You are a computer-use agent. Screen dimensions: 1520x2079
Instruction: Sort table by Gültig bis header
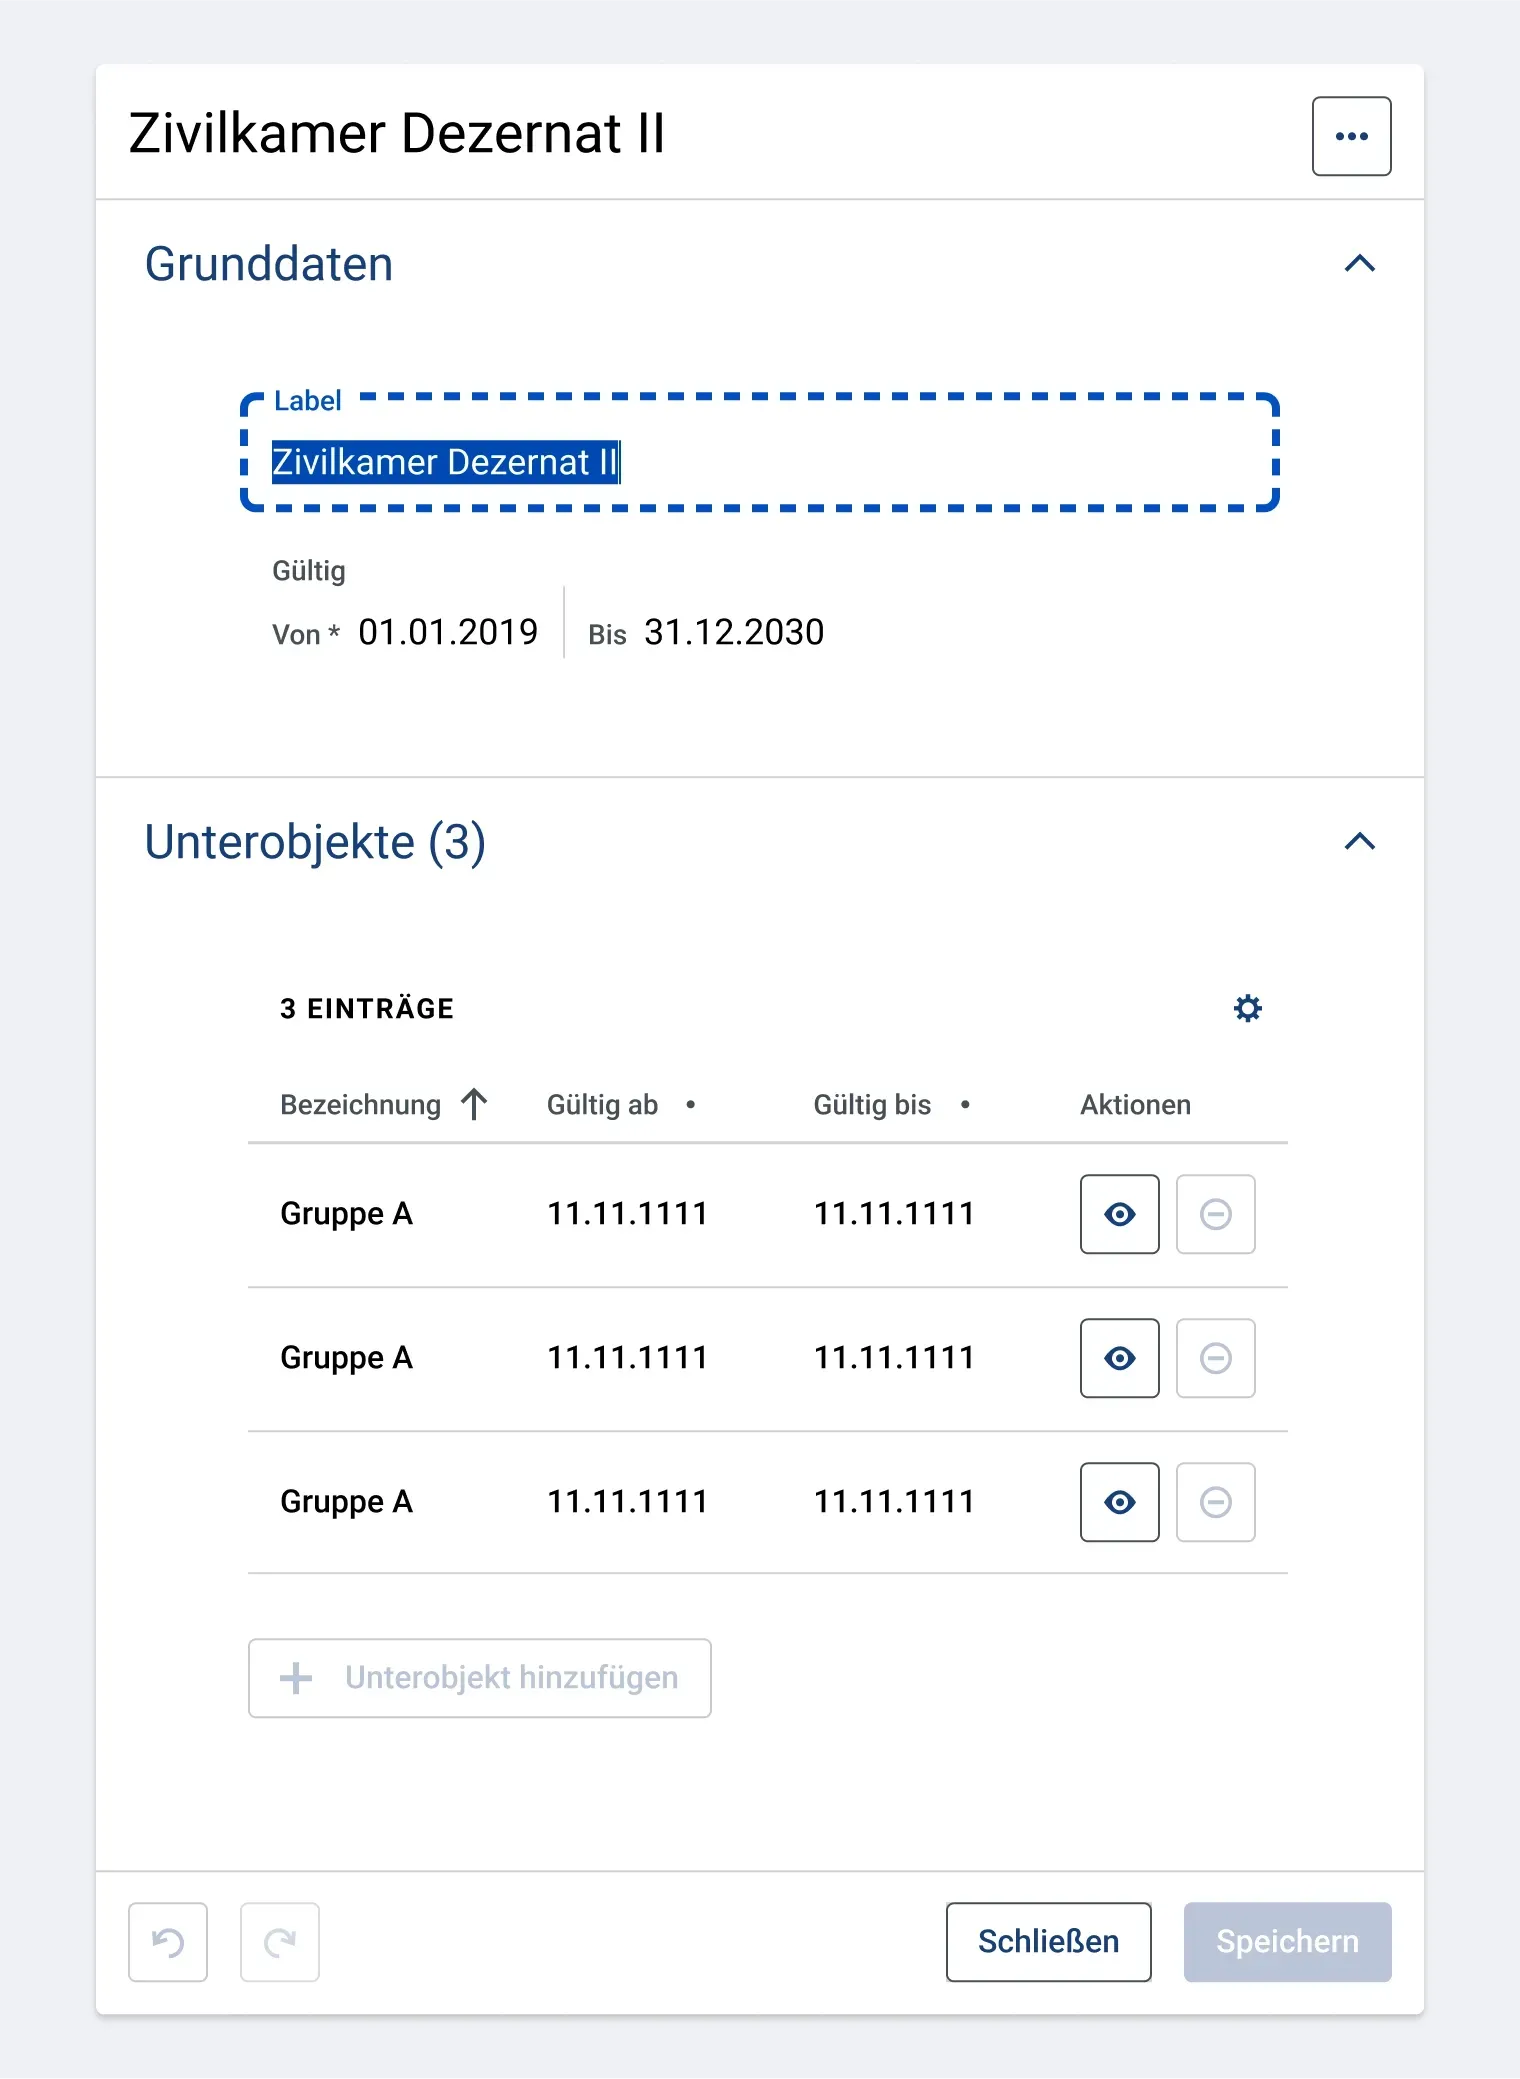click(x=872, y=1105)
